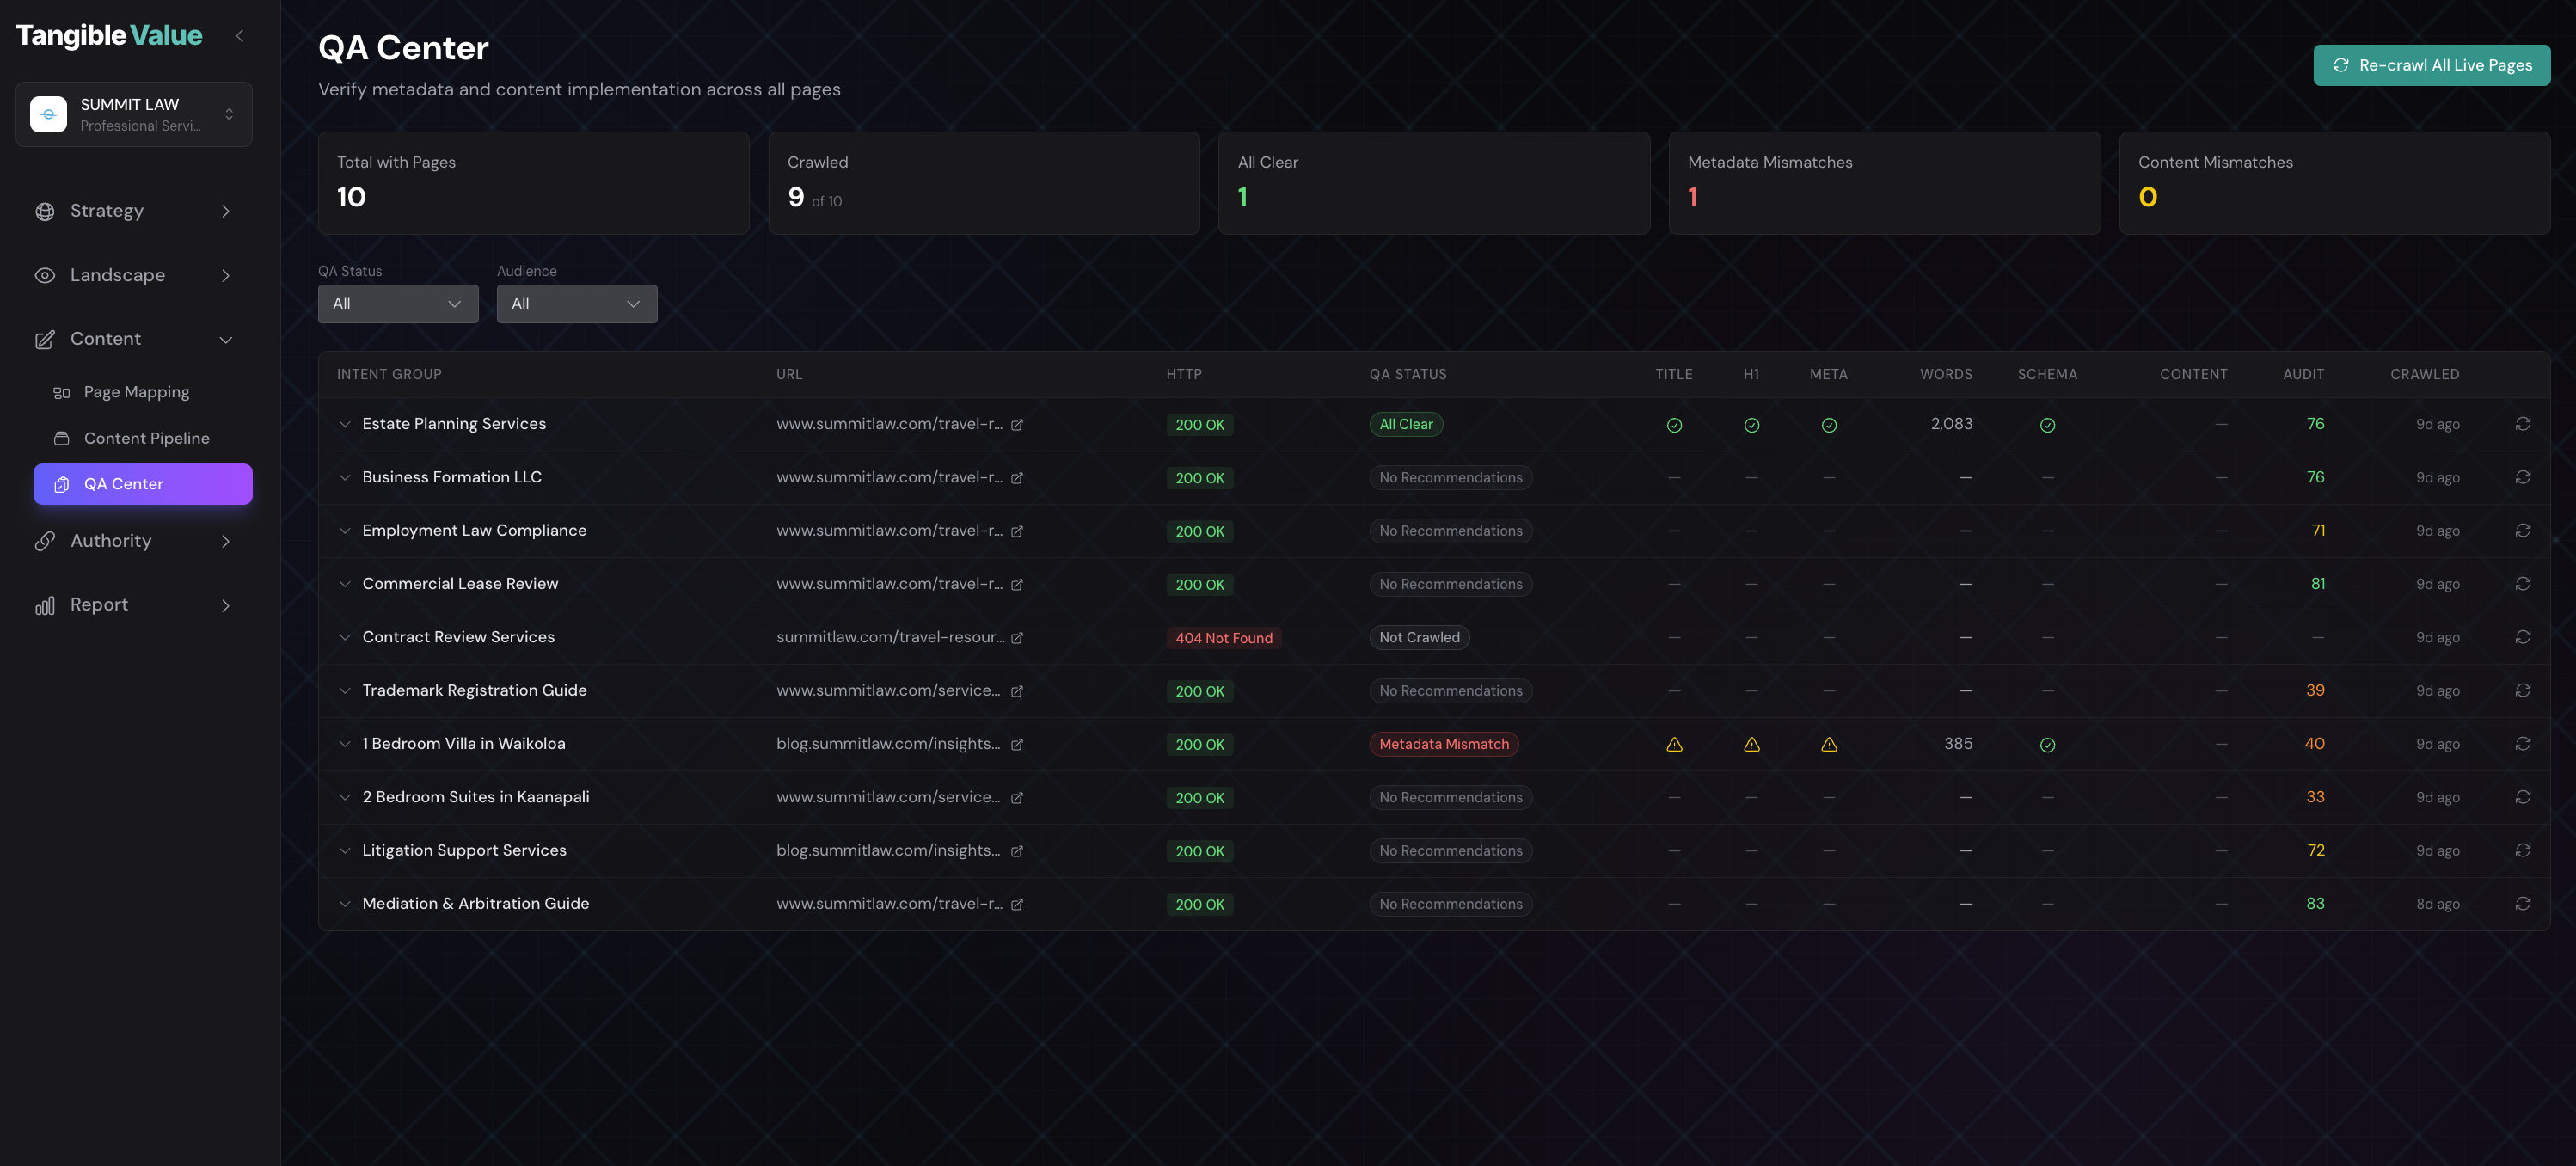Screen dimensions: 2576x1166
Task: Click the Authority chain-link icon
Action: pyautogui.click(x=44, y=540)
